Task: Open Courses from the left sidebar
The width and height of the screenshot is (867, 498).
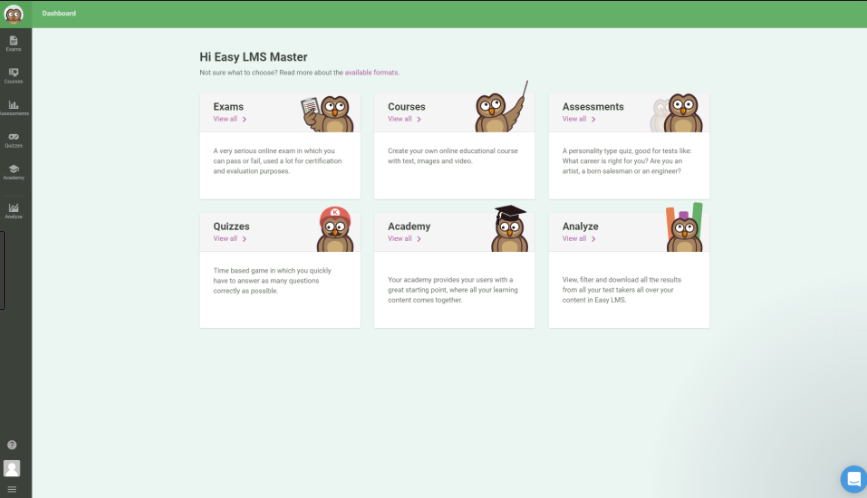Action: tap(13, 76)
